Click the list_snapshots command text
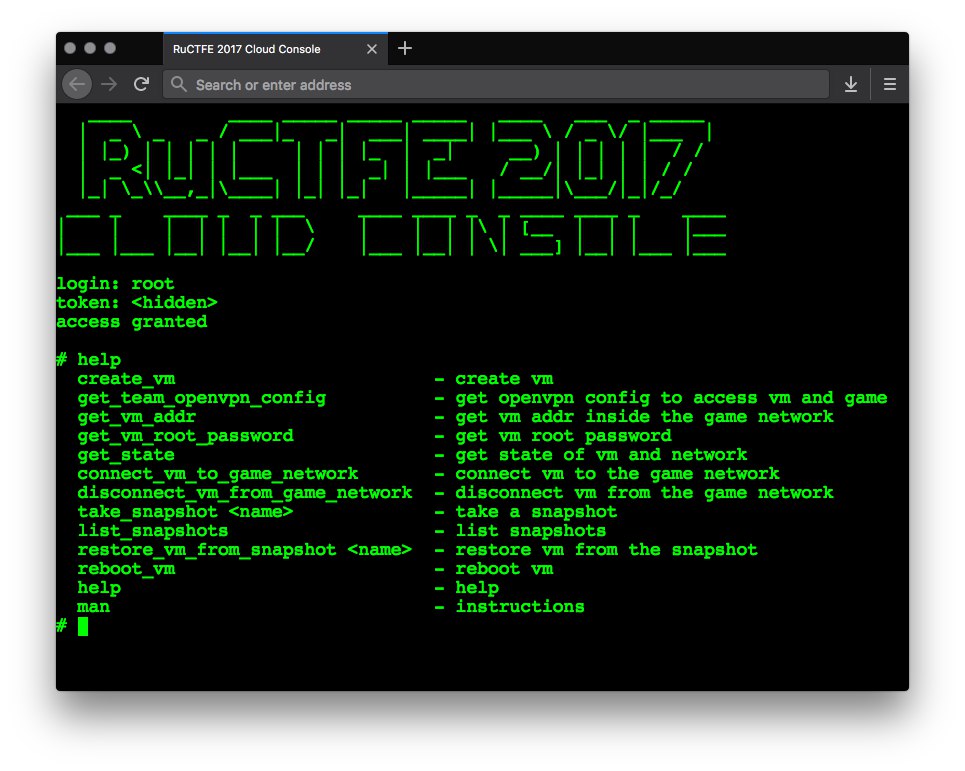 [153, 531]
